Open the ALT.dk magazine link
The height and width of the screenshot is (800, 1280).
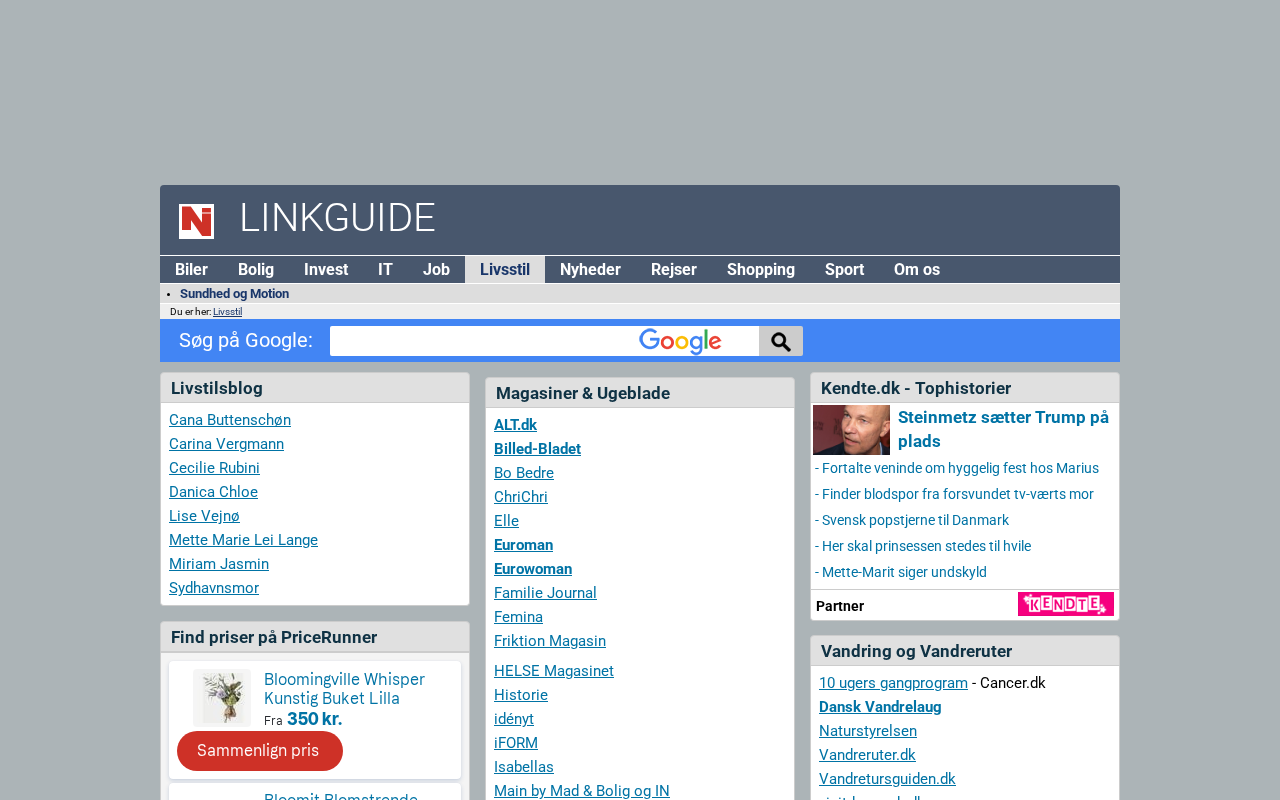click(x=515, y=425)
